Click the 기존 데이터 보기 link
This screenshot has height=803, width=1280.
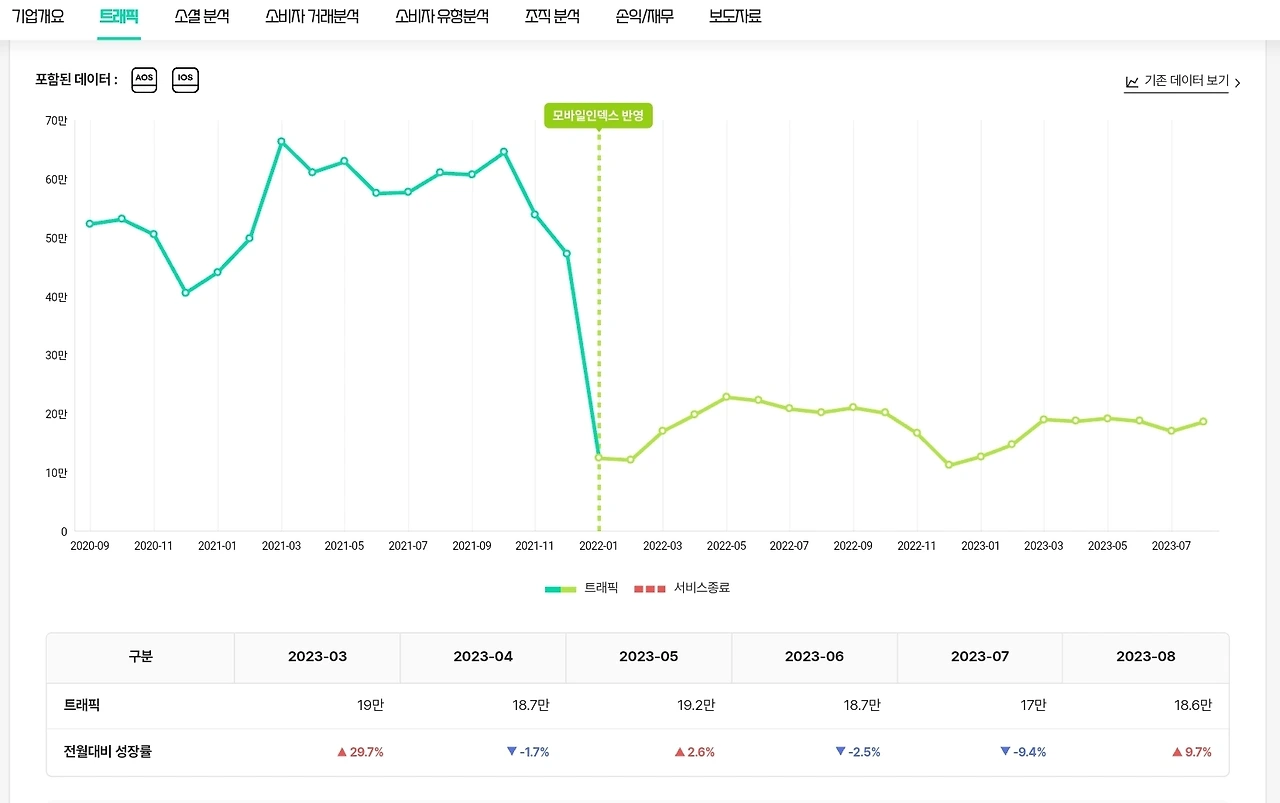[x=1186, y=82]
